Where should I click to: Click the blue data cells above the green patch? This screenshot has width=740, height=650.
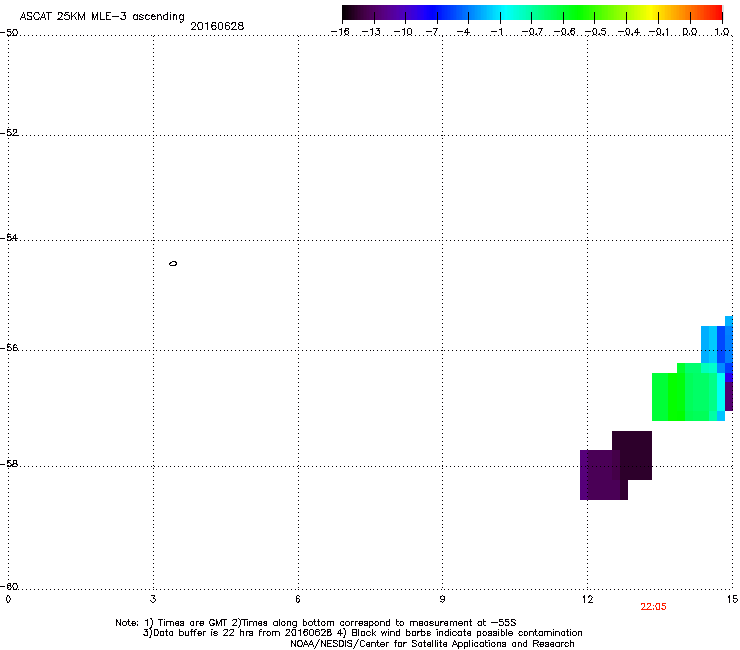(716, 344)
